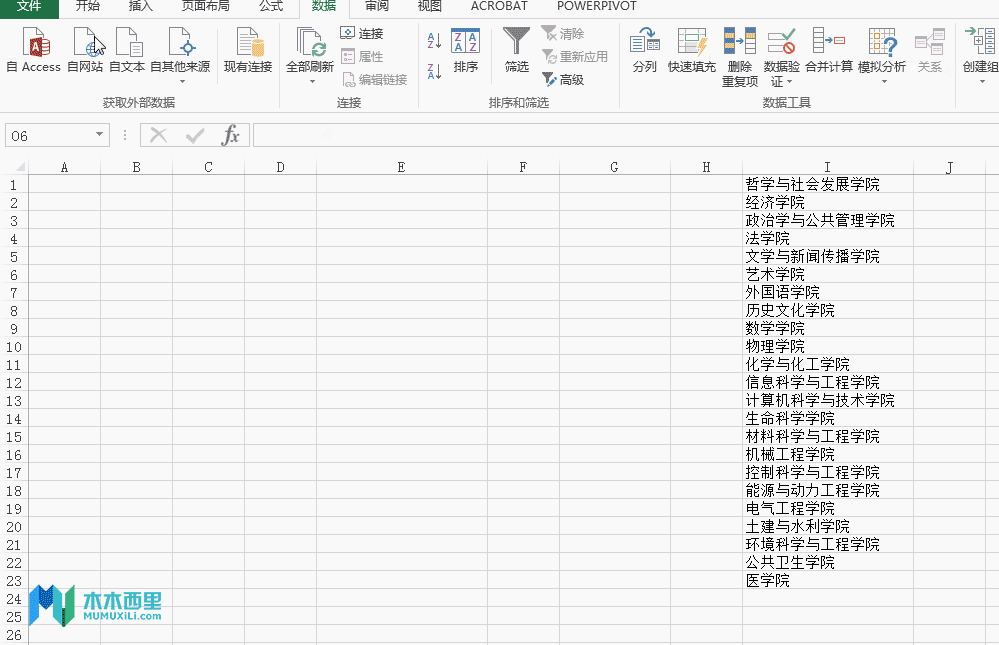Select cell 机械工程学院
This screenshot has width=999, height=645.
[828, 454]
